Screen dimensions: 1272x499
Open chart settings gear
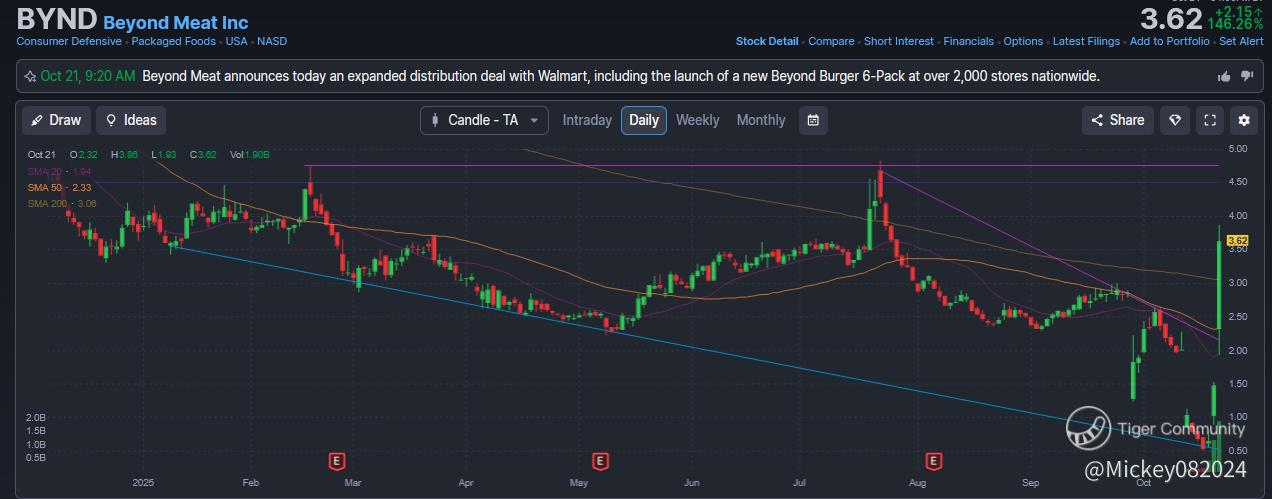(1244, 120)
